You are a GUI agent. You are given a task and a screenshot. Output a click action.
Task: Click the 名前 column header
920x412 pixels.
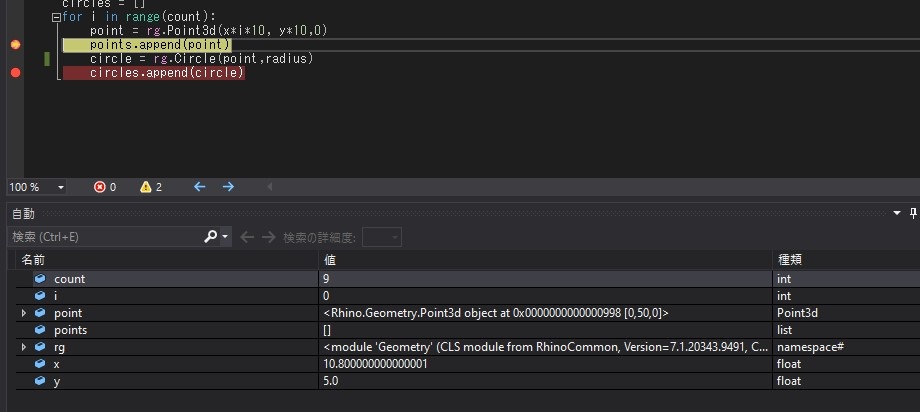point(169,259)
